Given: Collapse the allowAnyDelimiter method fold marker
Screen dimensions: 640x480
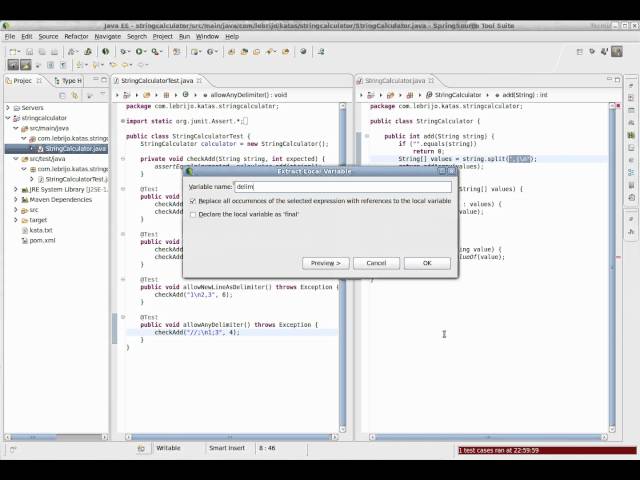Looking at the screenshot, I should click(x=123, y=317).
